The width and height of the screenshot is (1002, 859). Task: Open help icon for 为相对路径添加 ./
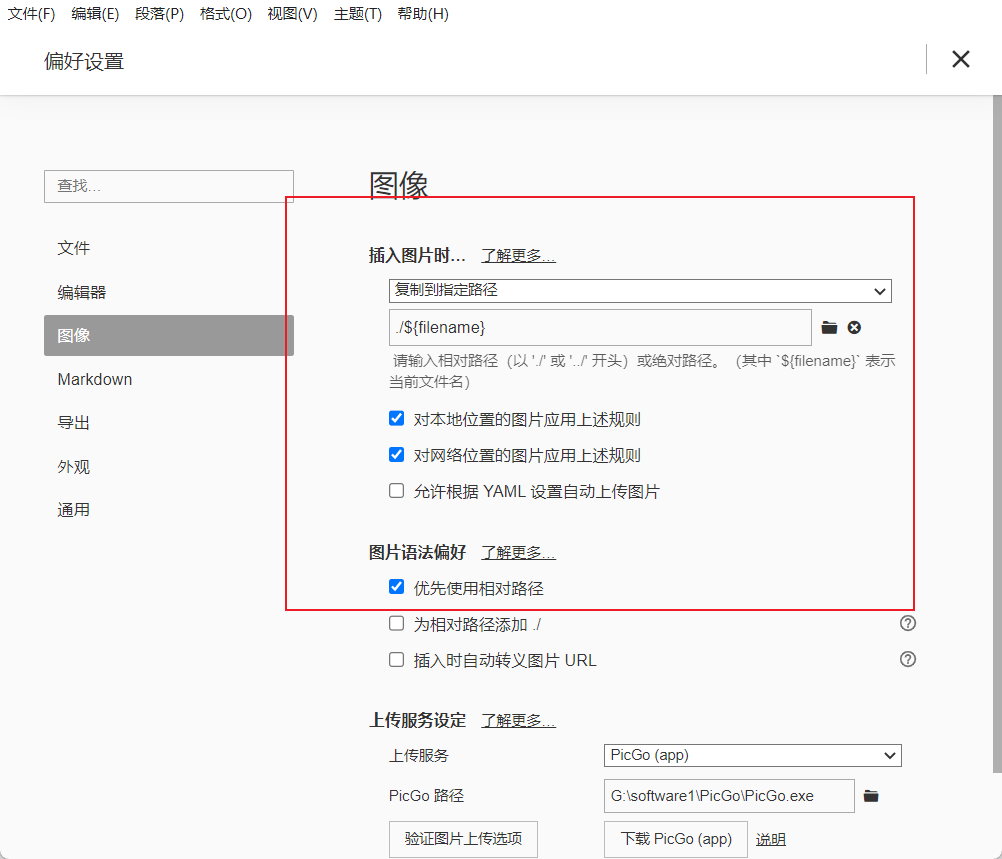(x=907, y=623)
